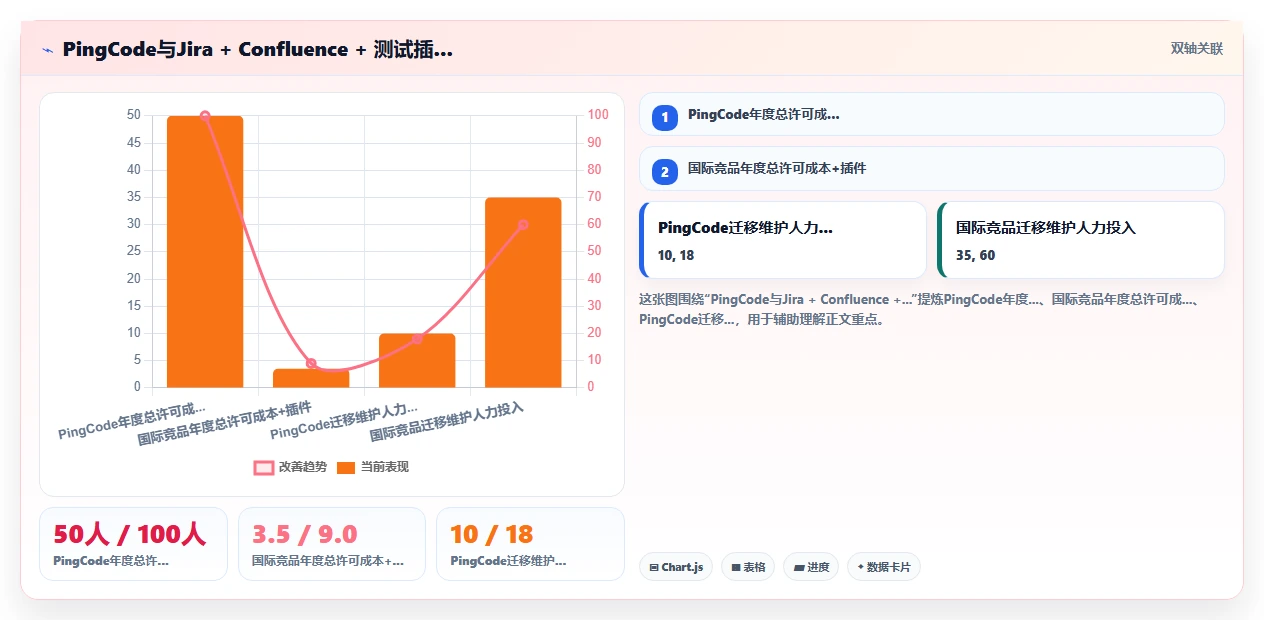This screenshot has height=620, width=1264.
Task: Click the pink outlined 改善趋势 legend swatch
Action: click(x=264, y=468)
